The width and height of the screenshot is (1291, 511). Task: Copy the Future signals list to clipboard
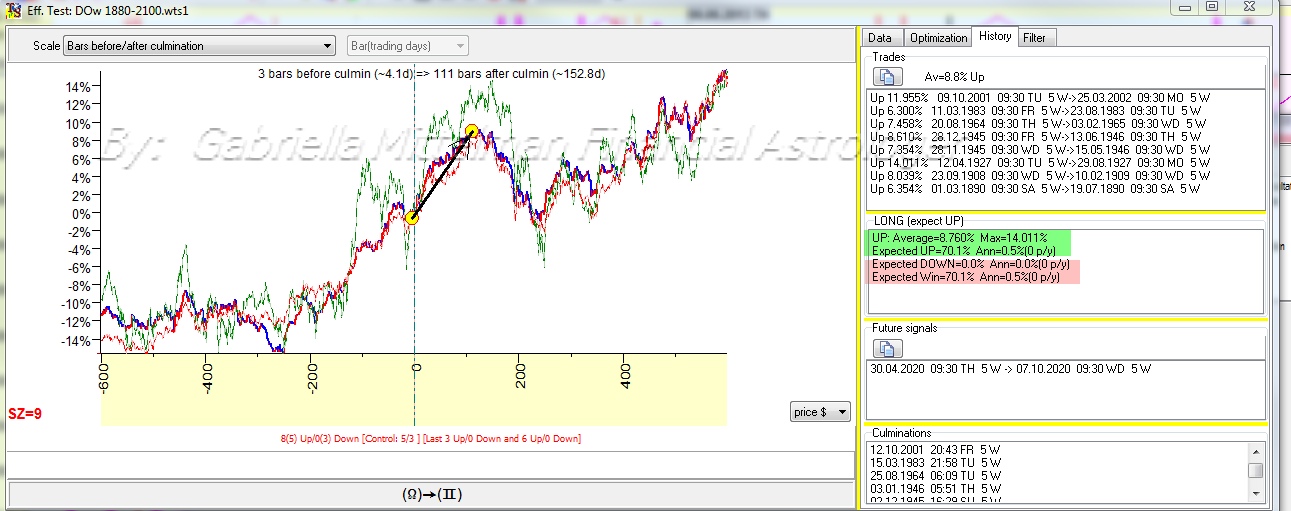pyautogui.click(x=888, y=348)
